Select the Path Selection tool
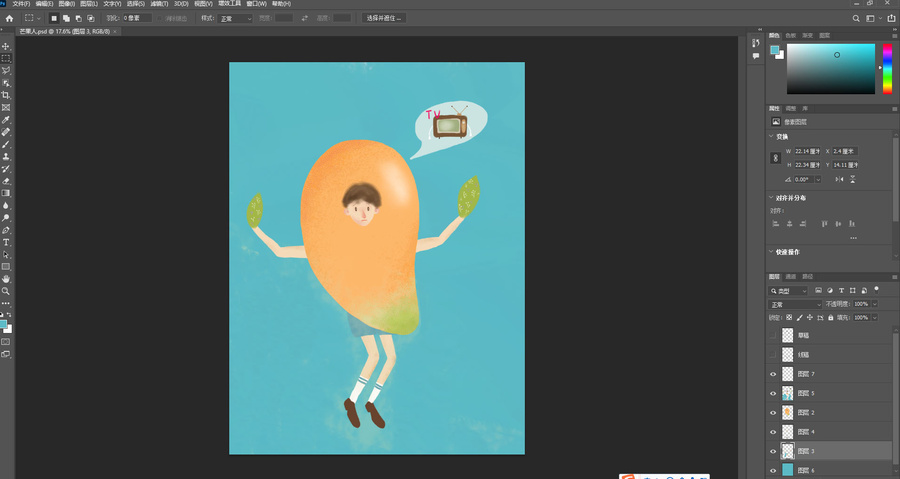The width and height of the screenshot is (900, 479). pos(6,255)
